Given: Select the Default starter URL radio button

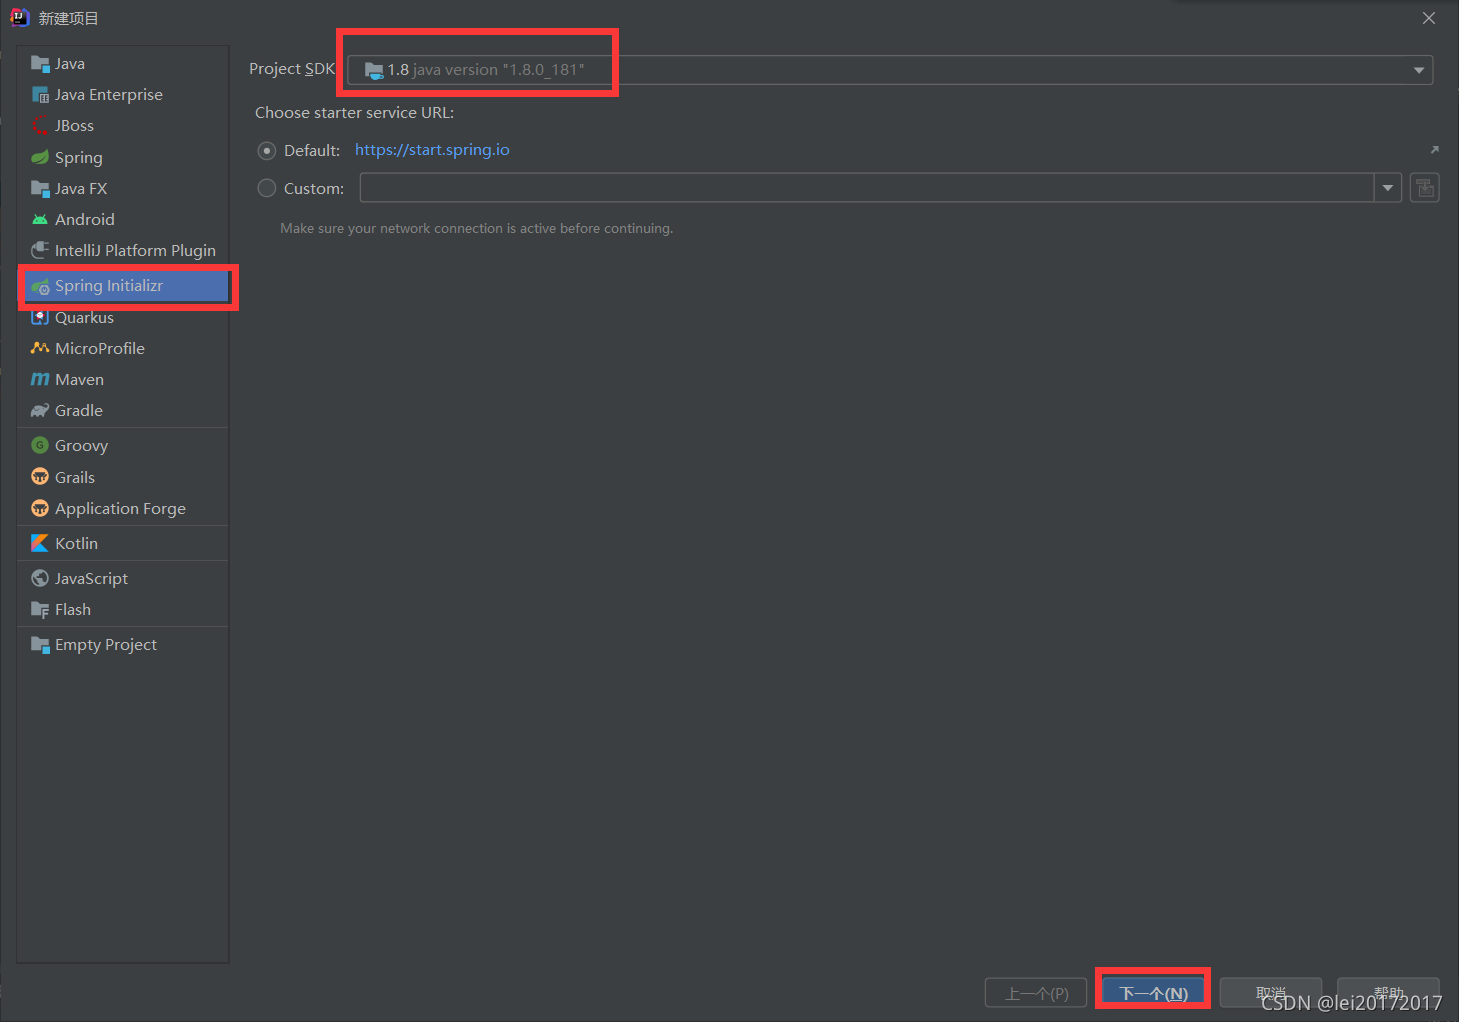Looking at the screenshot, I should tap(267, 151).
